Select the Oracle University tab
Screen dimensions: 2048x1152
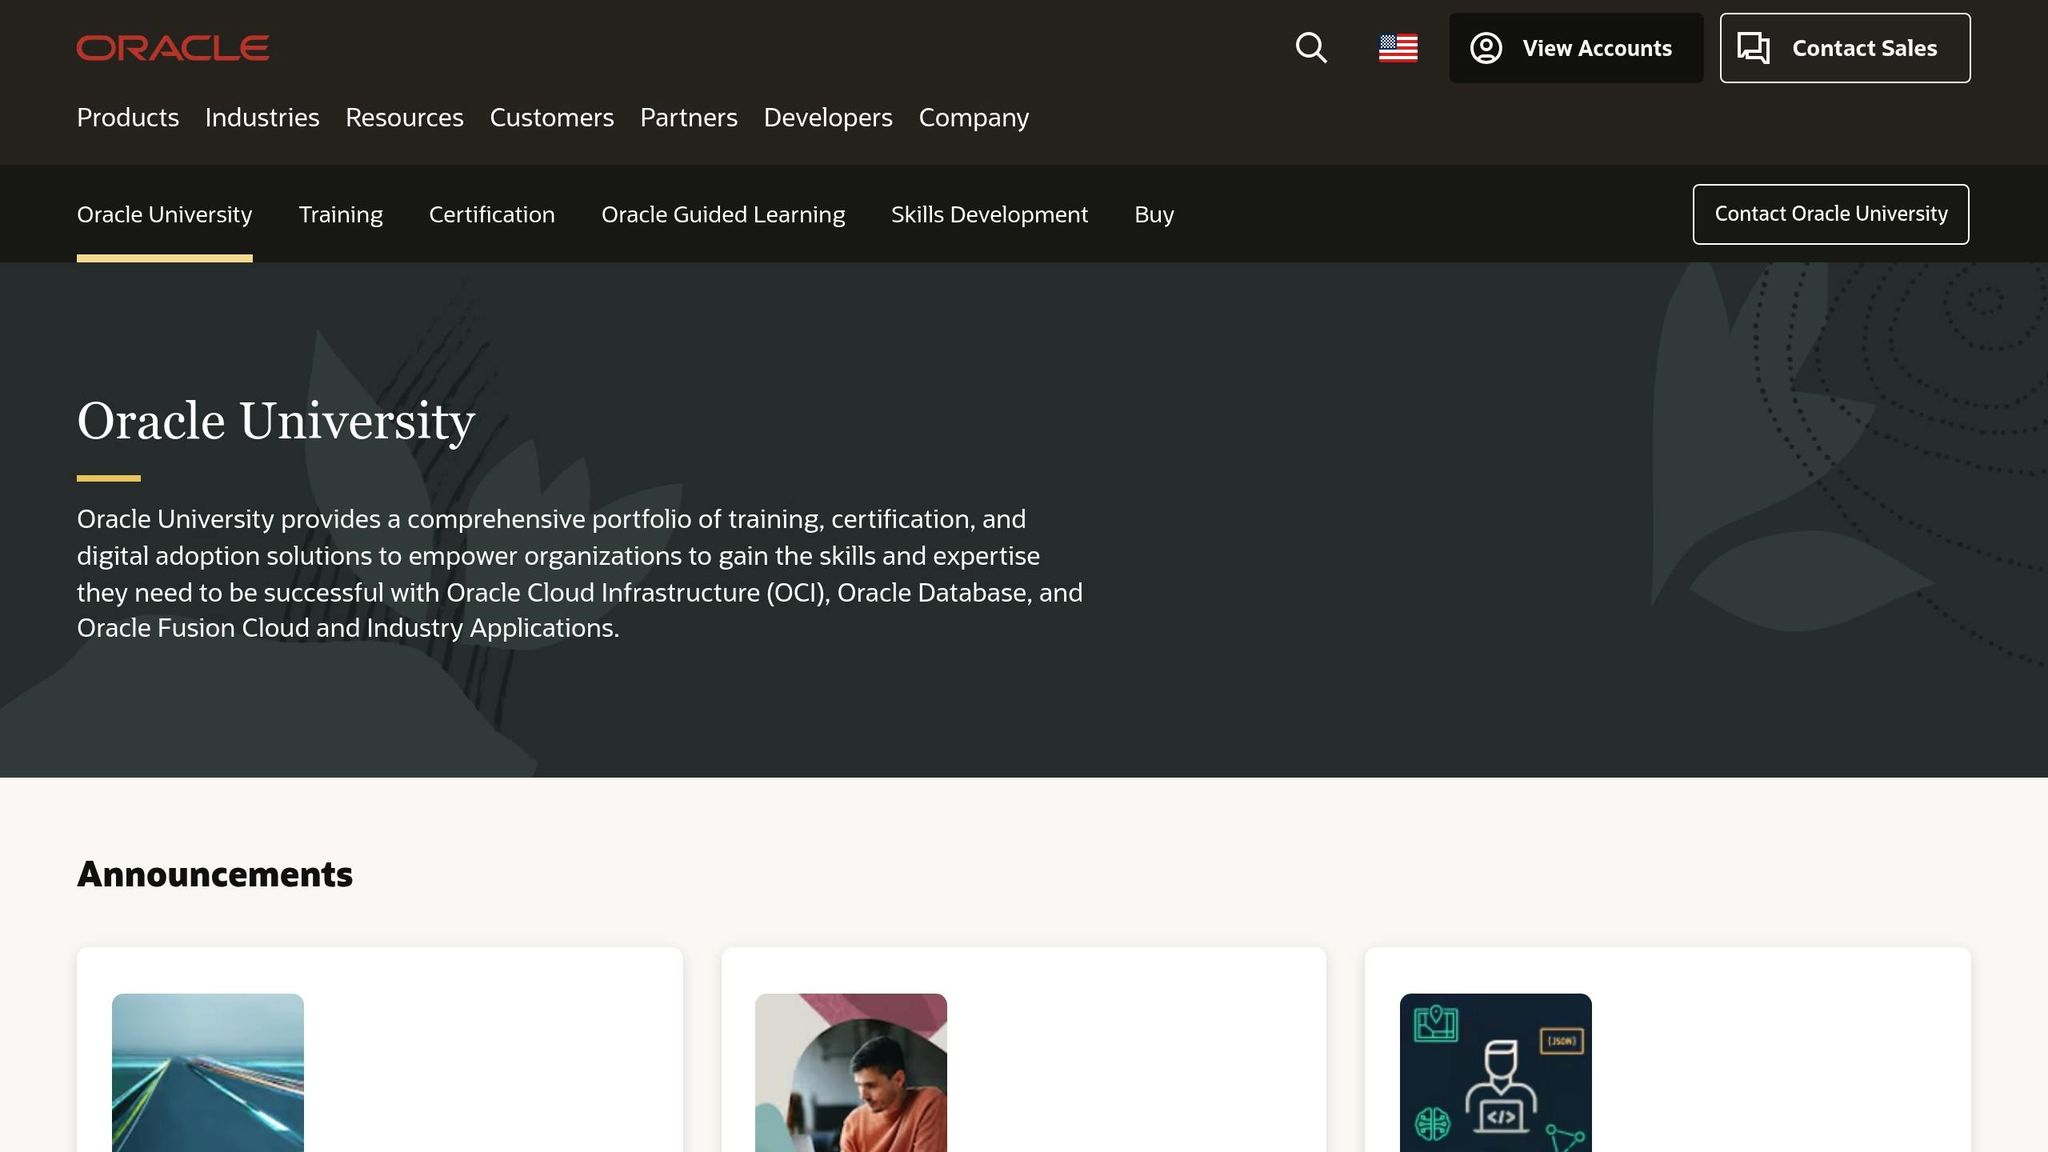click(165, 215)
